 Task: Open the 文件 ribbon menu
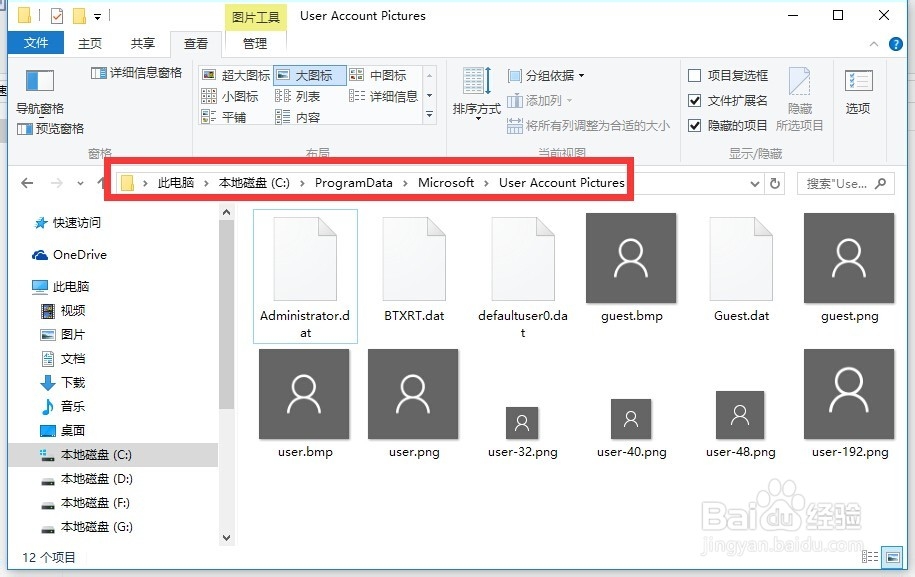(x=36, y=43)
